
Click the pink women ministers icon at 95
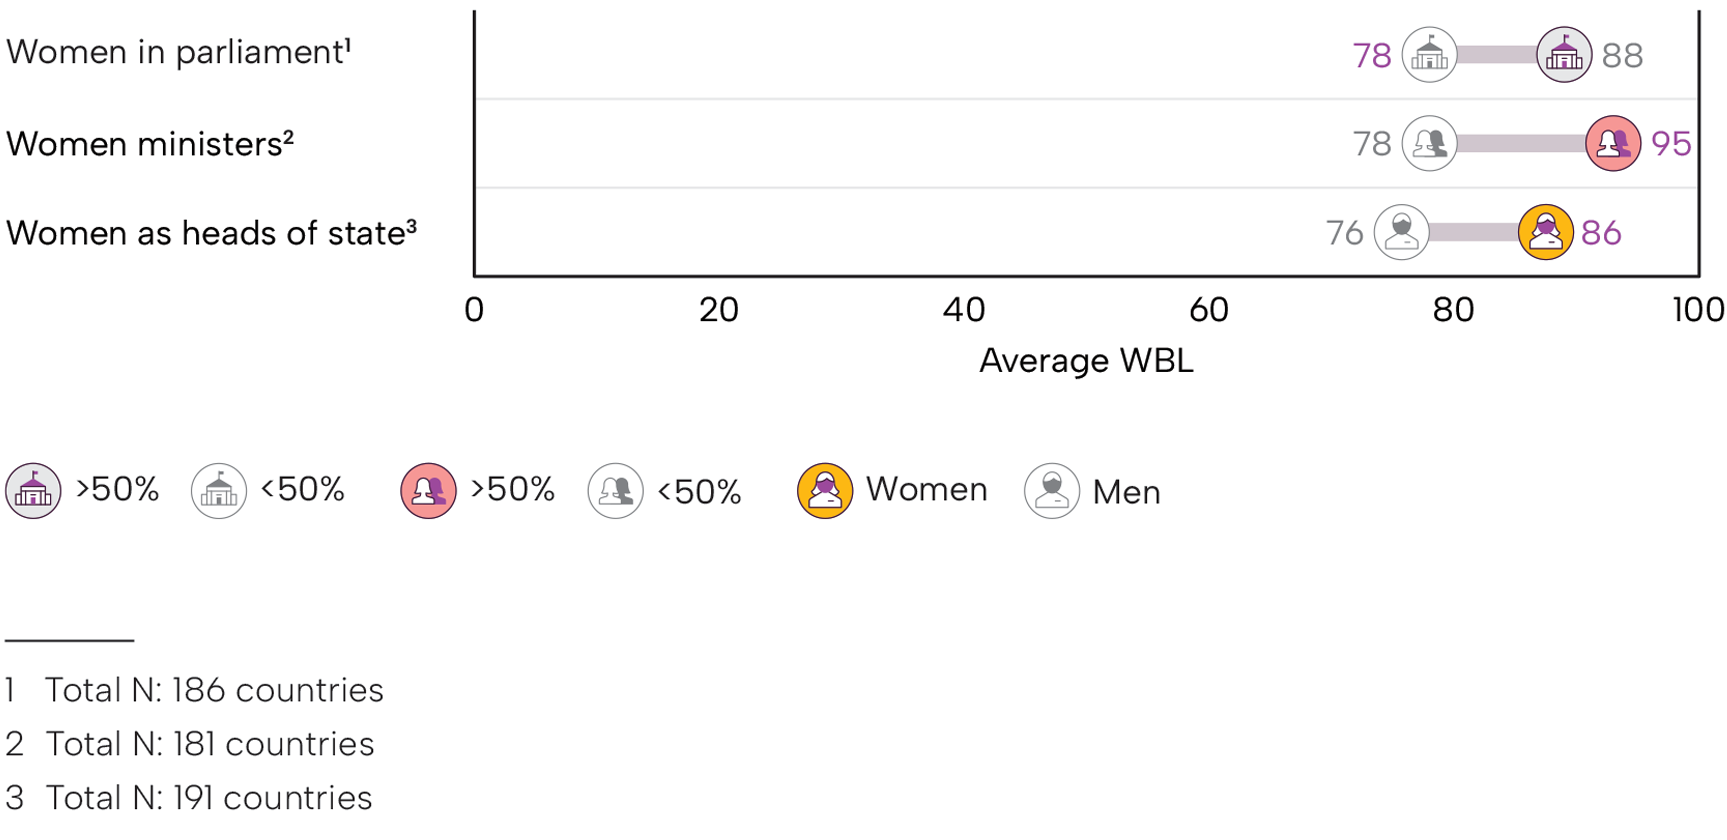tap(1613, 144)
